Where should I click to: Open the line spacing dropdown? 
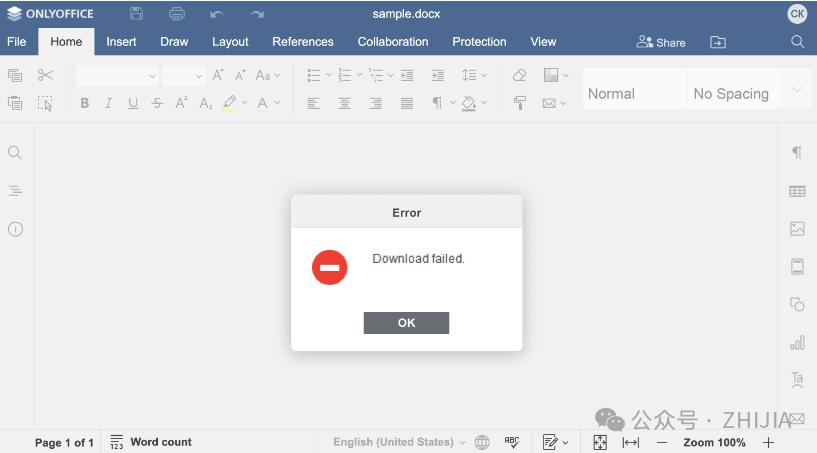coord(474,76)
